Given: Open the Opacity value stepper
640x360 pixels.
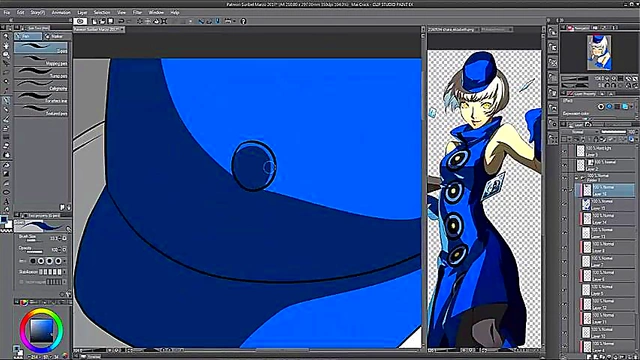Looking at the screenshot, I should 60,249.
